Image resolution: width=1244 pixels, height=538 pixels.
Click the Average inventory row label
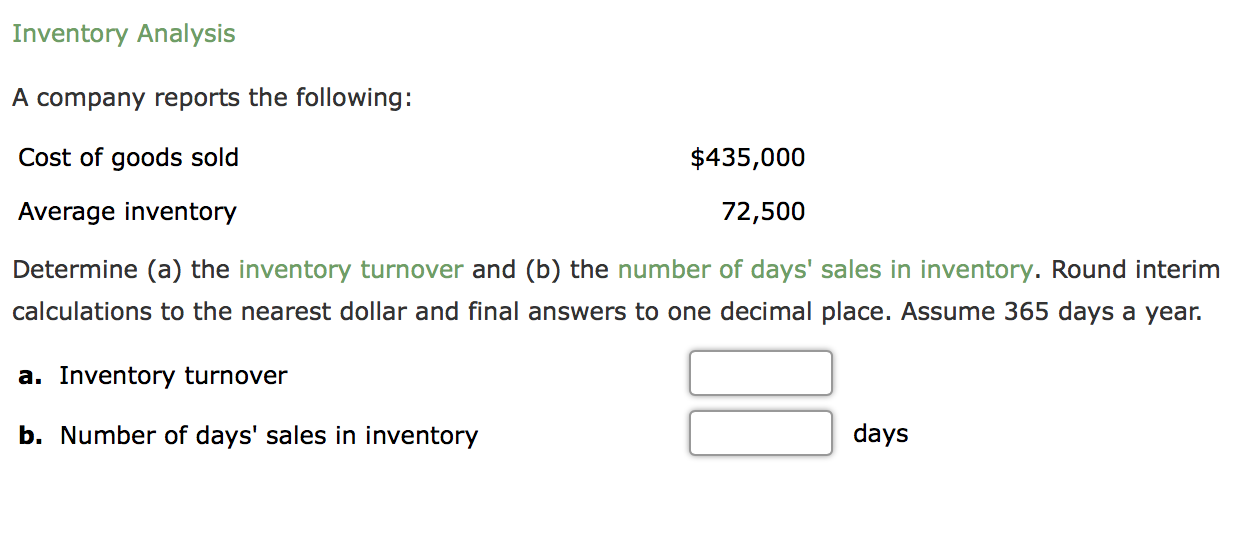pyautogui.click(x=127, y=212)
